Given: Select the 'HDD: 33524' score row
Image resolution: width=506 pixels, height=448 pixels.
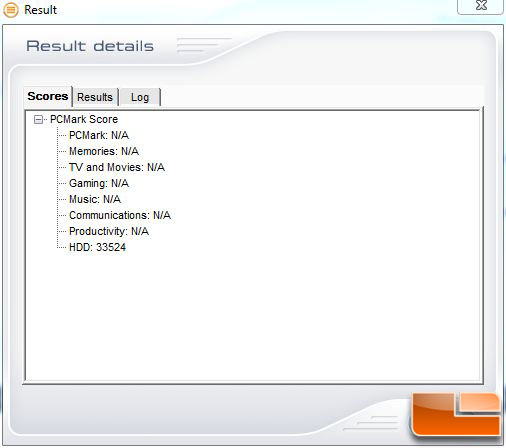Looking at the screenshot, I should [x=97, y=247].
